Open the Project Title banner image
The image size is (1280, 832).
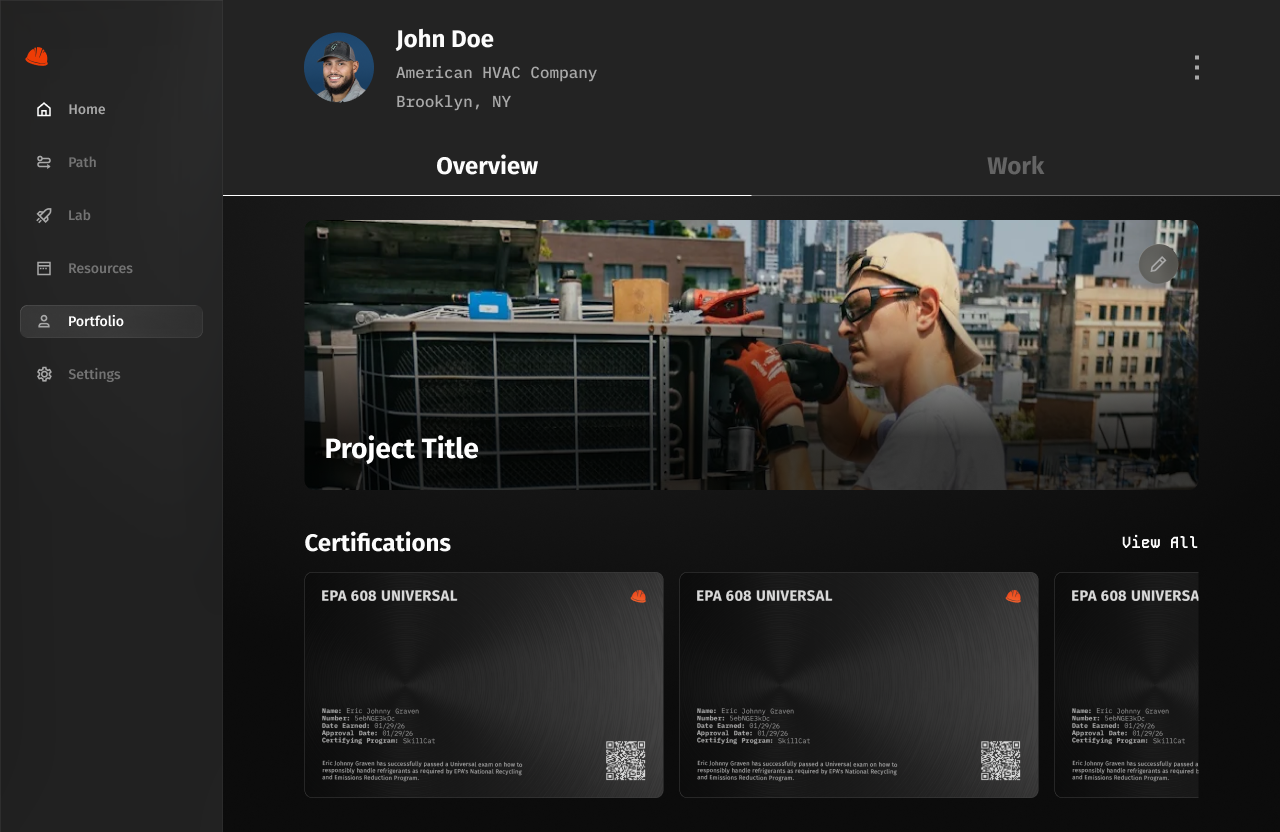pos(751,355)
